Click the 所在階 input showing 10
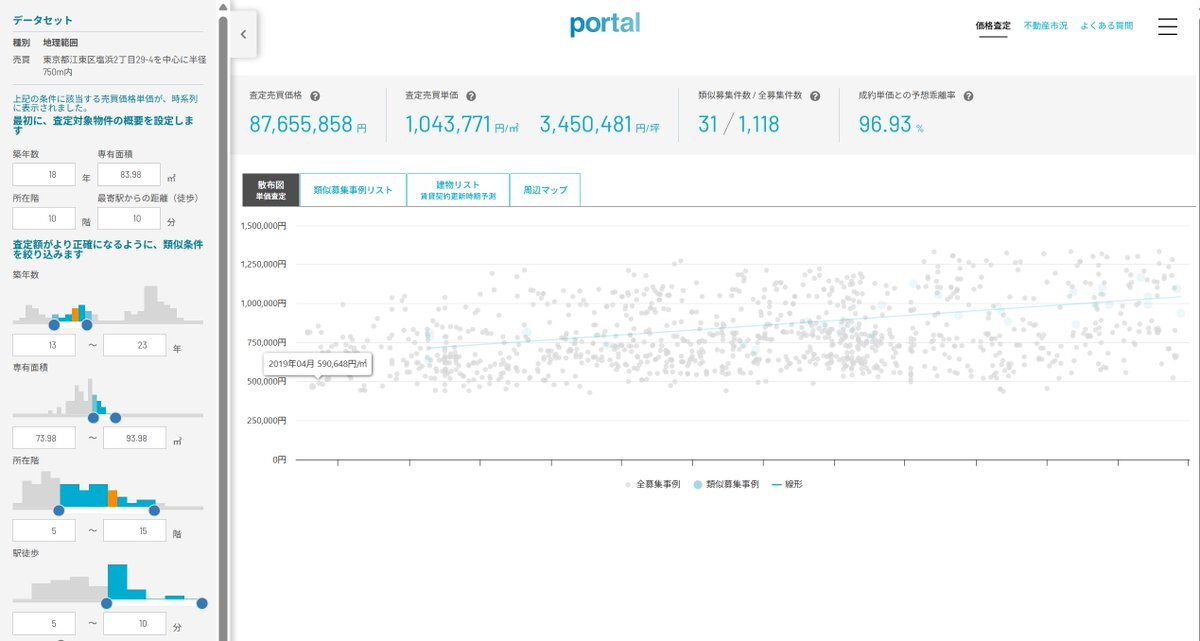This screenshot has height=641, width=1200. coord(43,218)
